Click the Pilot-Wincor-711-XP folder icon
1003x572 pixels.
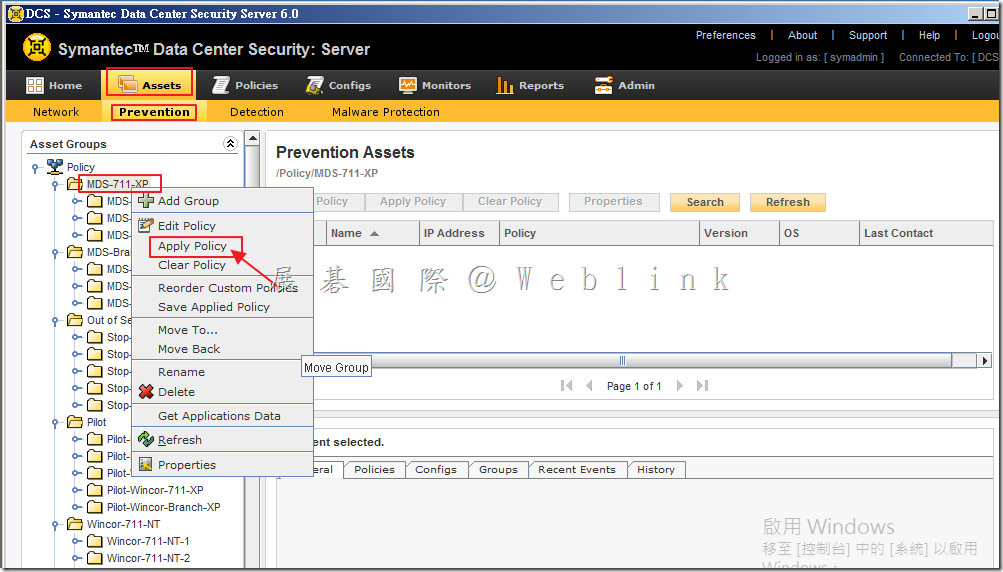(95, 490)
